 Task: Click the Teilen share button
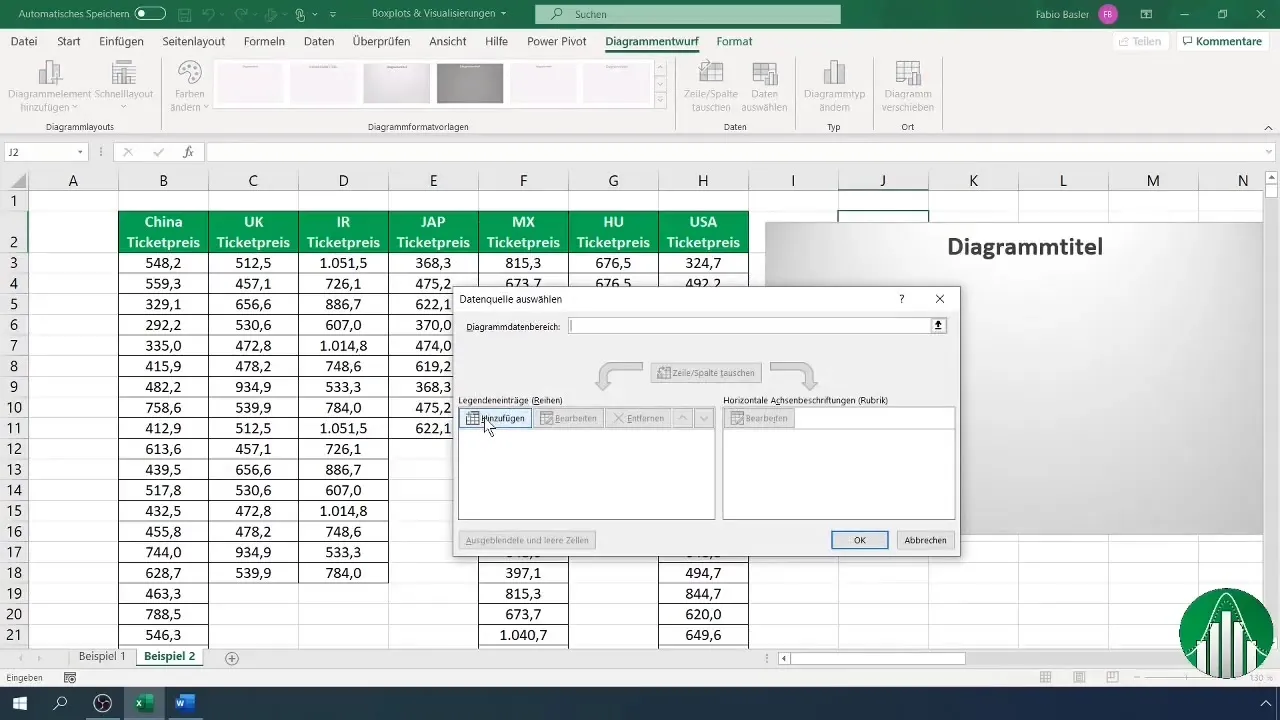pos(1140,41)
